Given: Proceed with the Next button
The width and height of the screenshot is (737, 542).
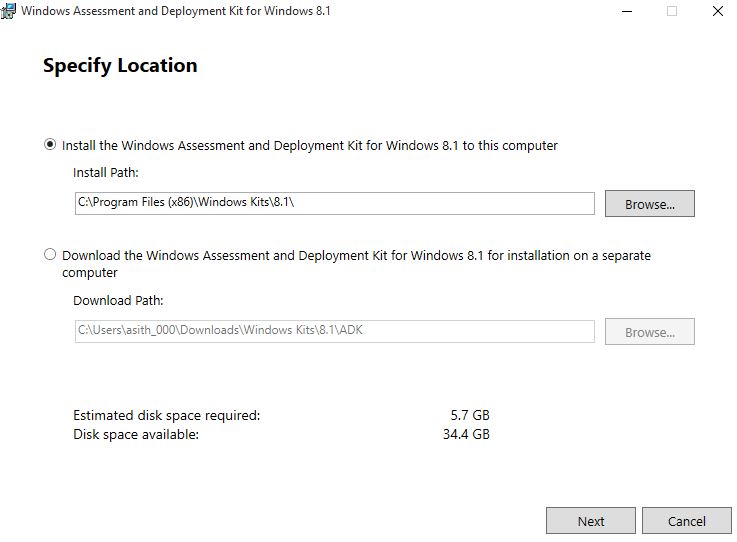Looking at the screenshot, I should [x=591, y=521].
